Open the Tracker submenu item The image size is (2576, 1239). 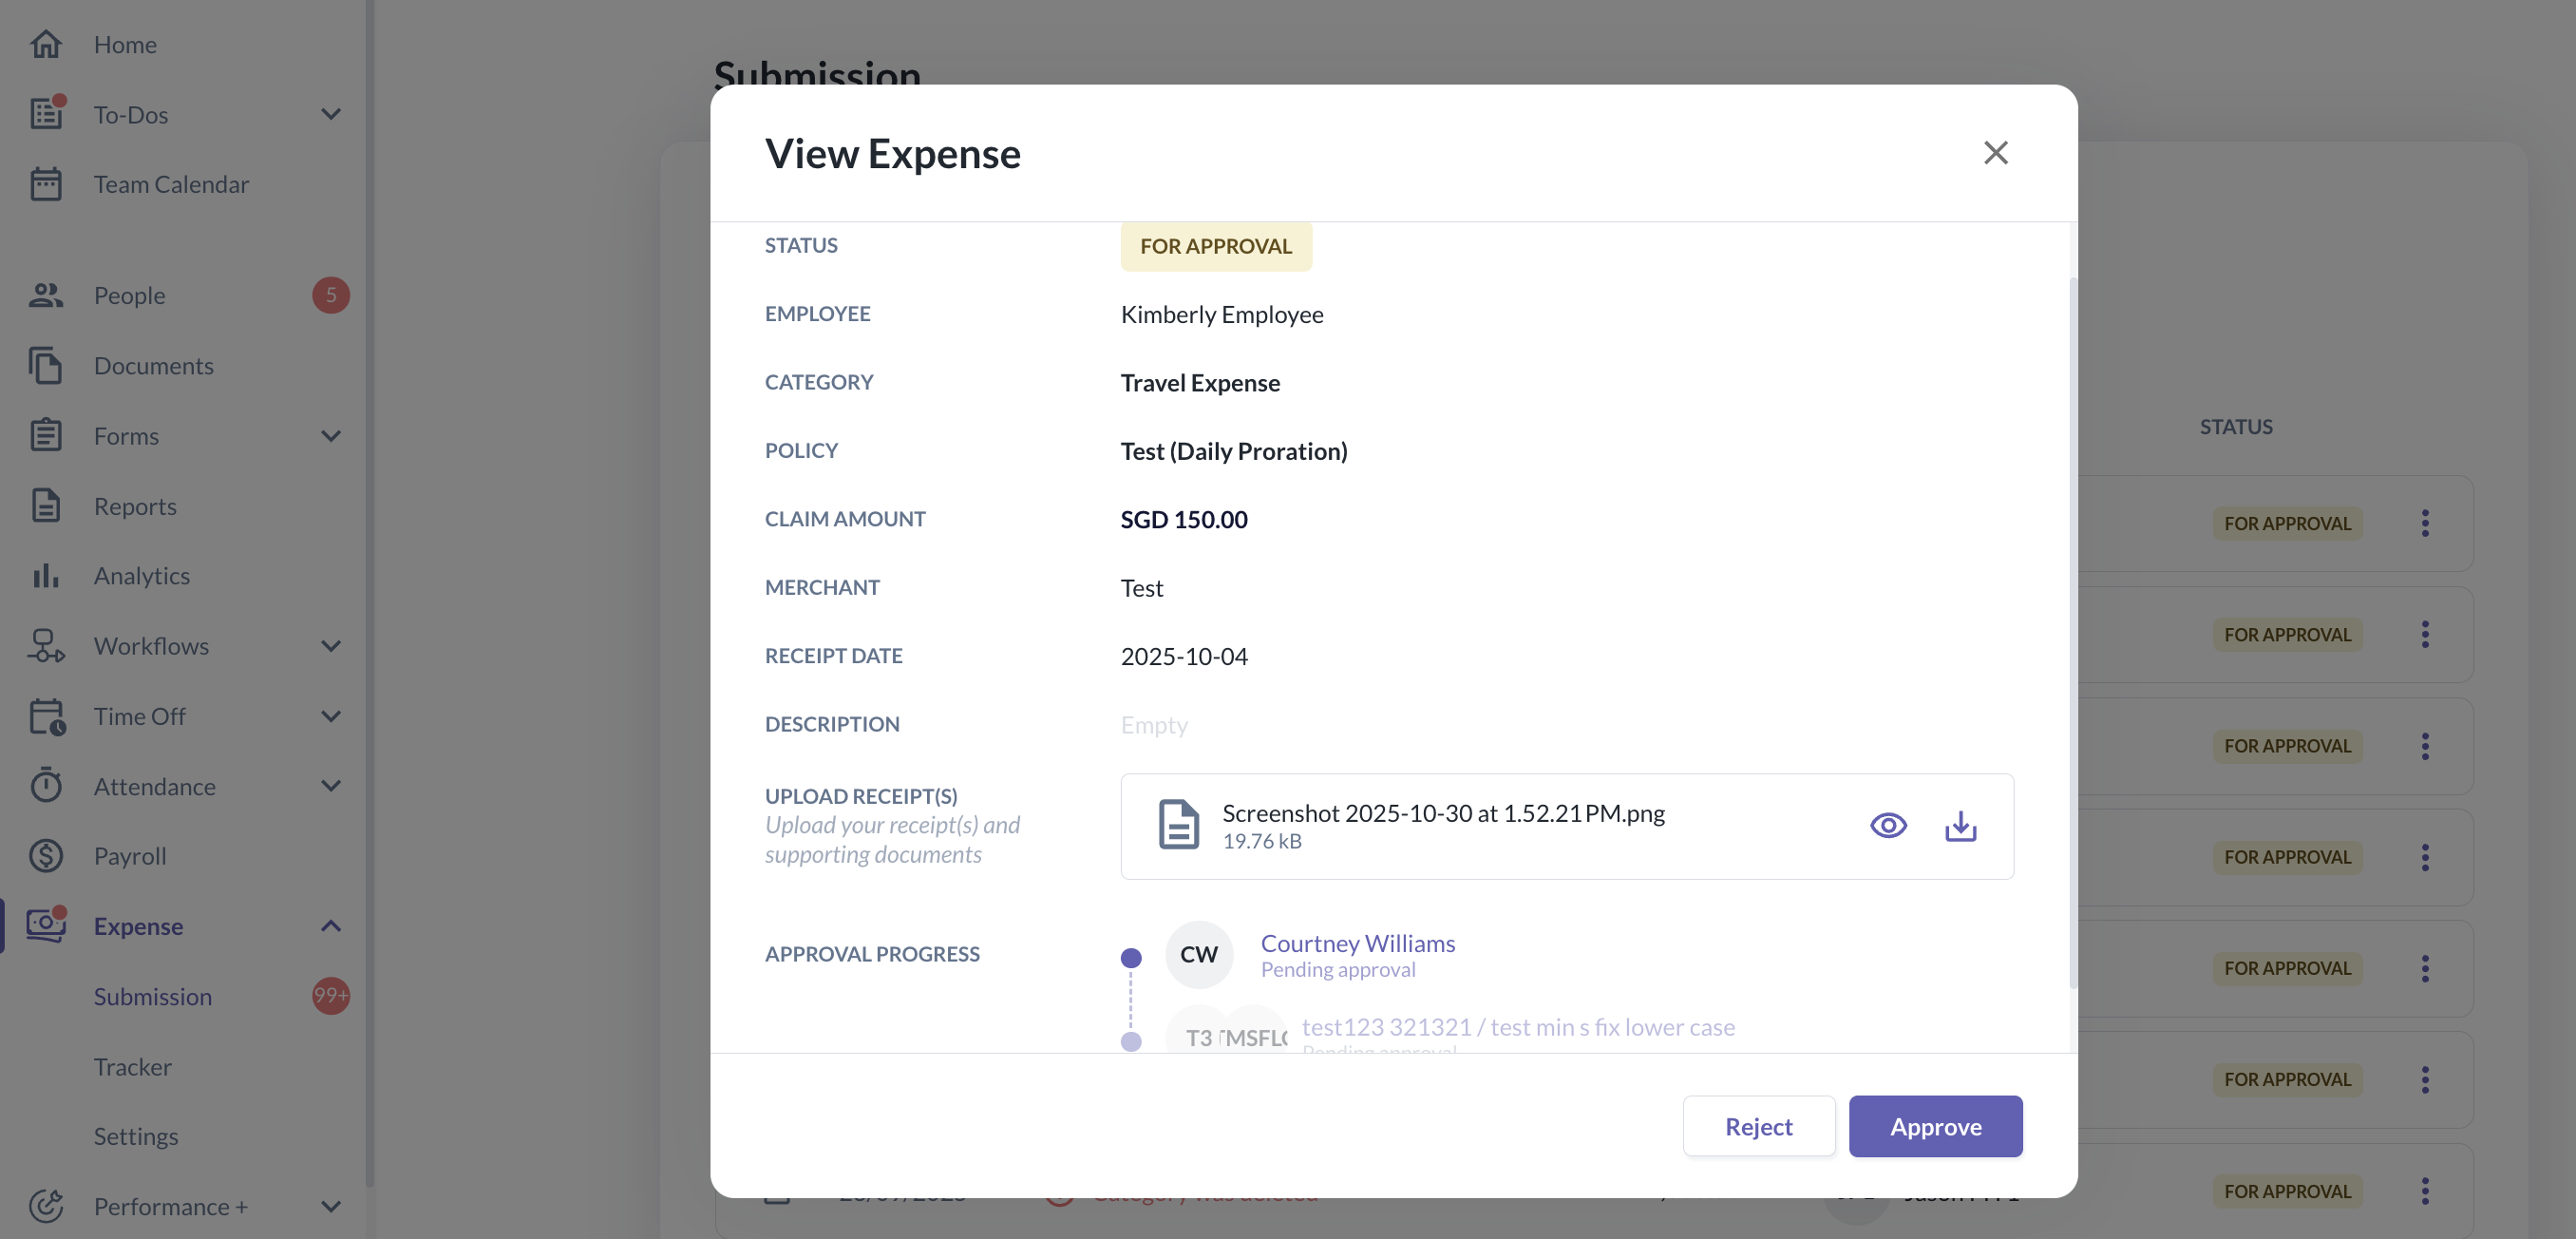[133, 1067]
